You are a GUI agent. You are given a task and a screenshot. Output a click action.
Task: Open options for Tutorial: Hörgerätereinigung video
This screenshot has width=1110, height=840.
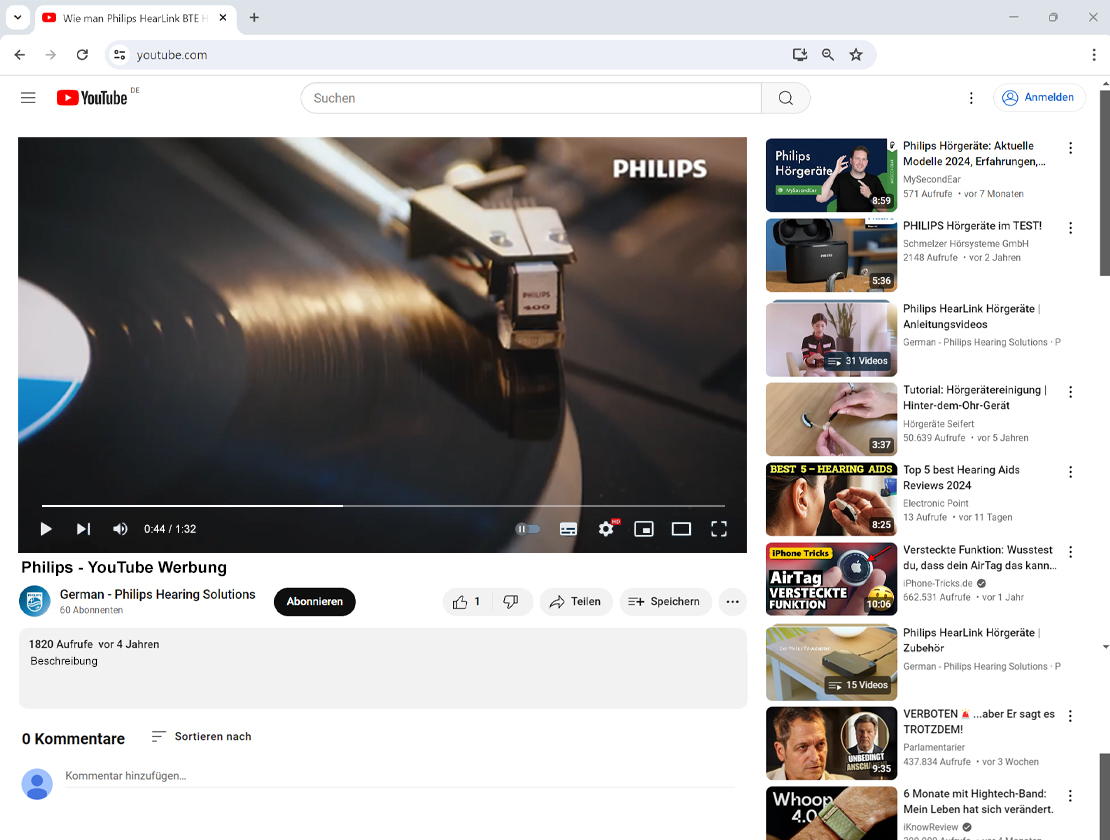point(1070,392)
